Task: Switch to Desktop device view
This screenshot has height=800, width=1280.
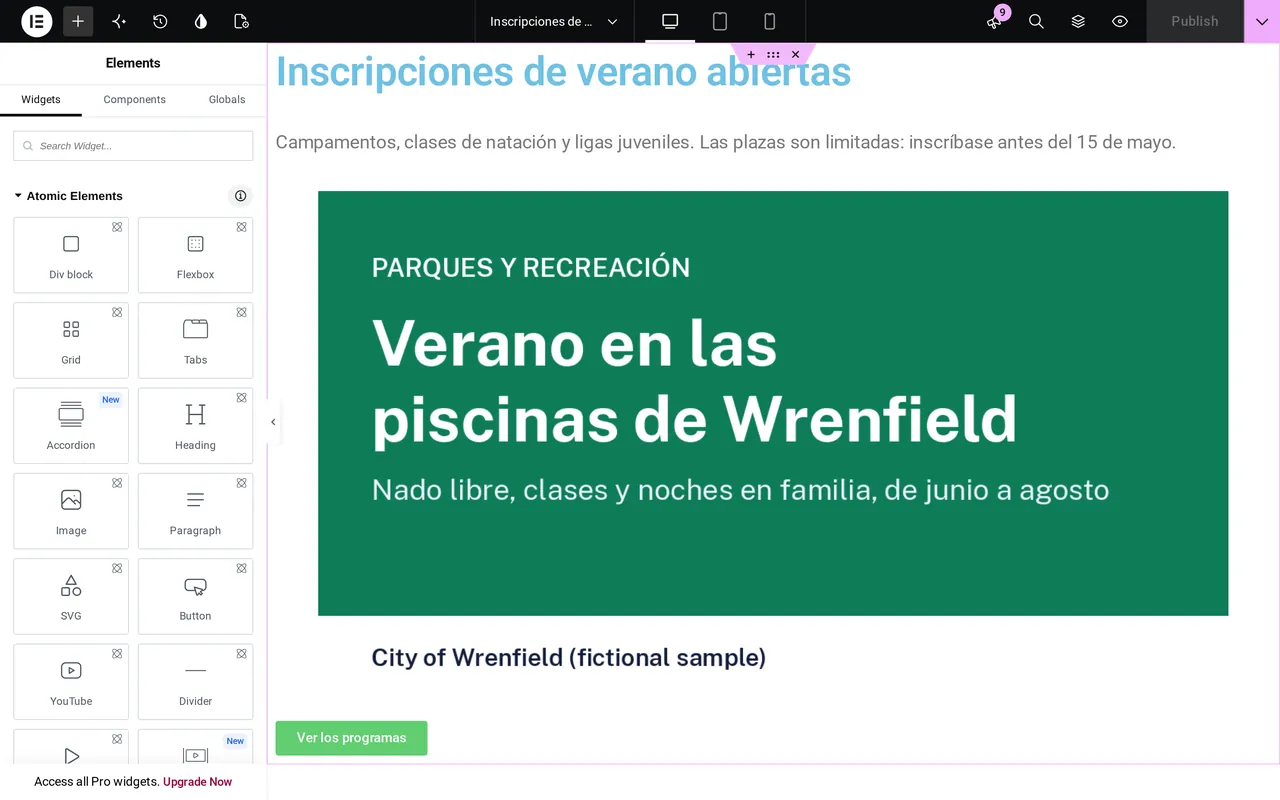Action: [x=670, y=21]
